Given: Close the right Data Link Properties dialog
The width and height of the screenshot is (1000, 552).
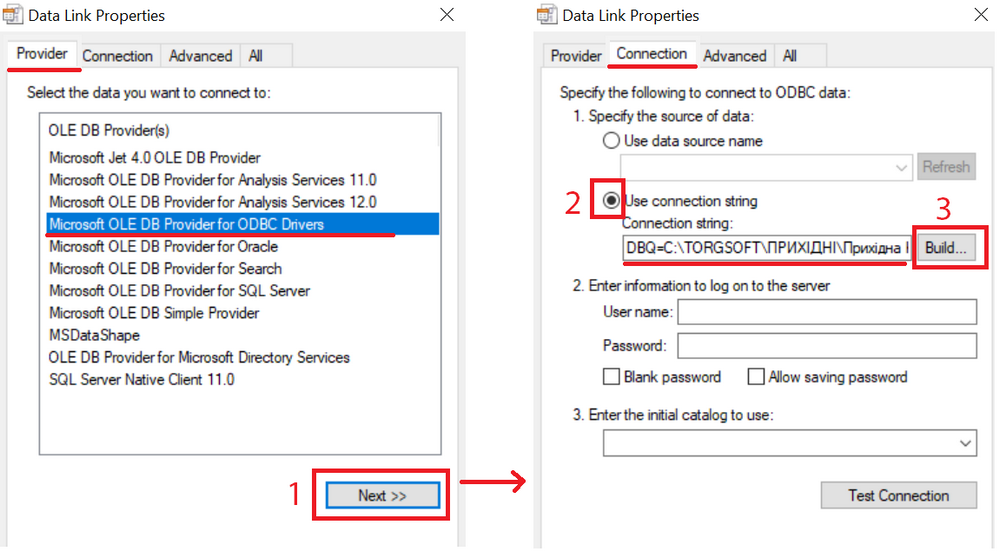Looking at the screenshot, I should (981, 14).
